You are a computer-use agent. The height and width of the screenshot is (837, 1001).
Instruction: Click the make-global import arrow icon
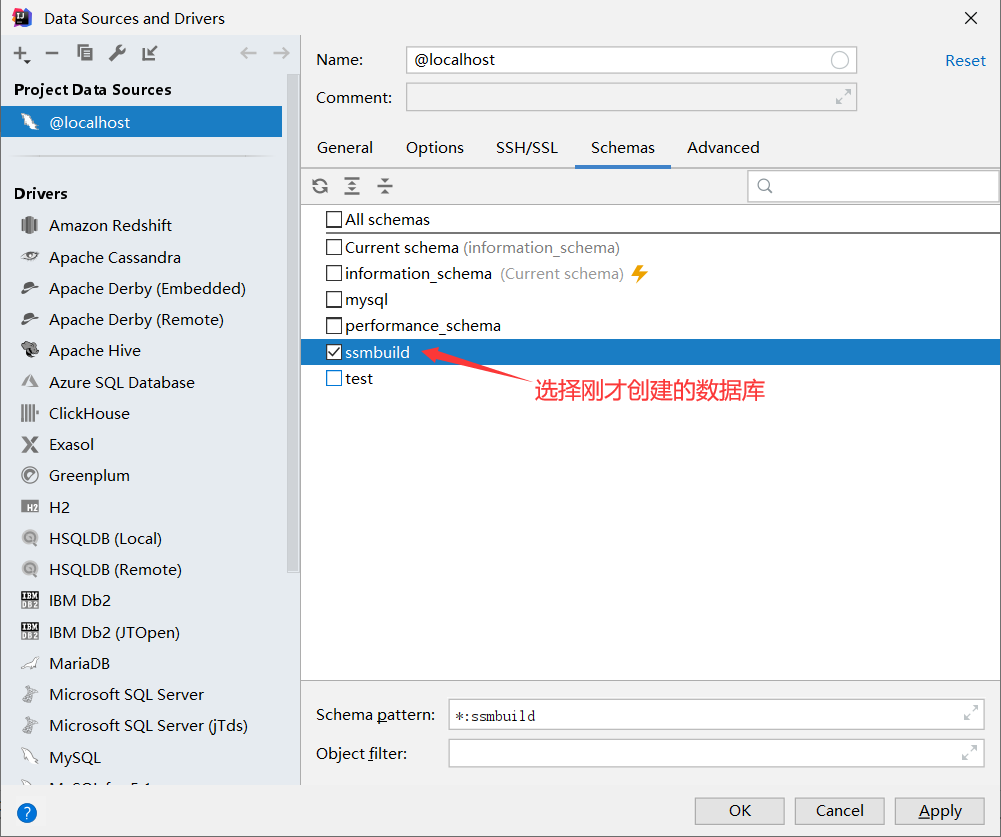[149, 53]
